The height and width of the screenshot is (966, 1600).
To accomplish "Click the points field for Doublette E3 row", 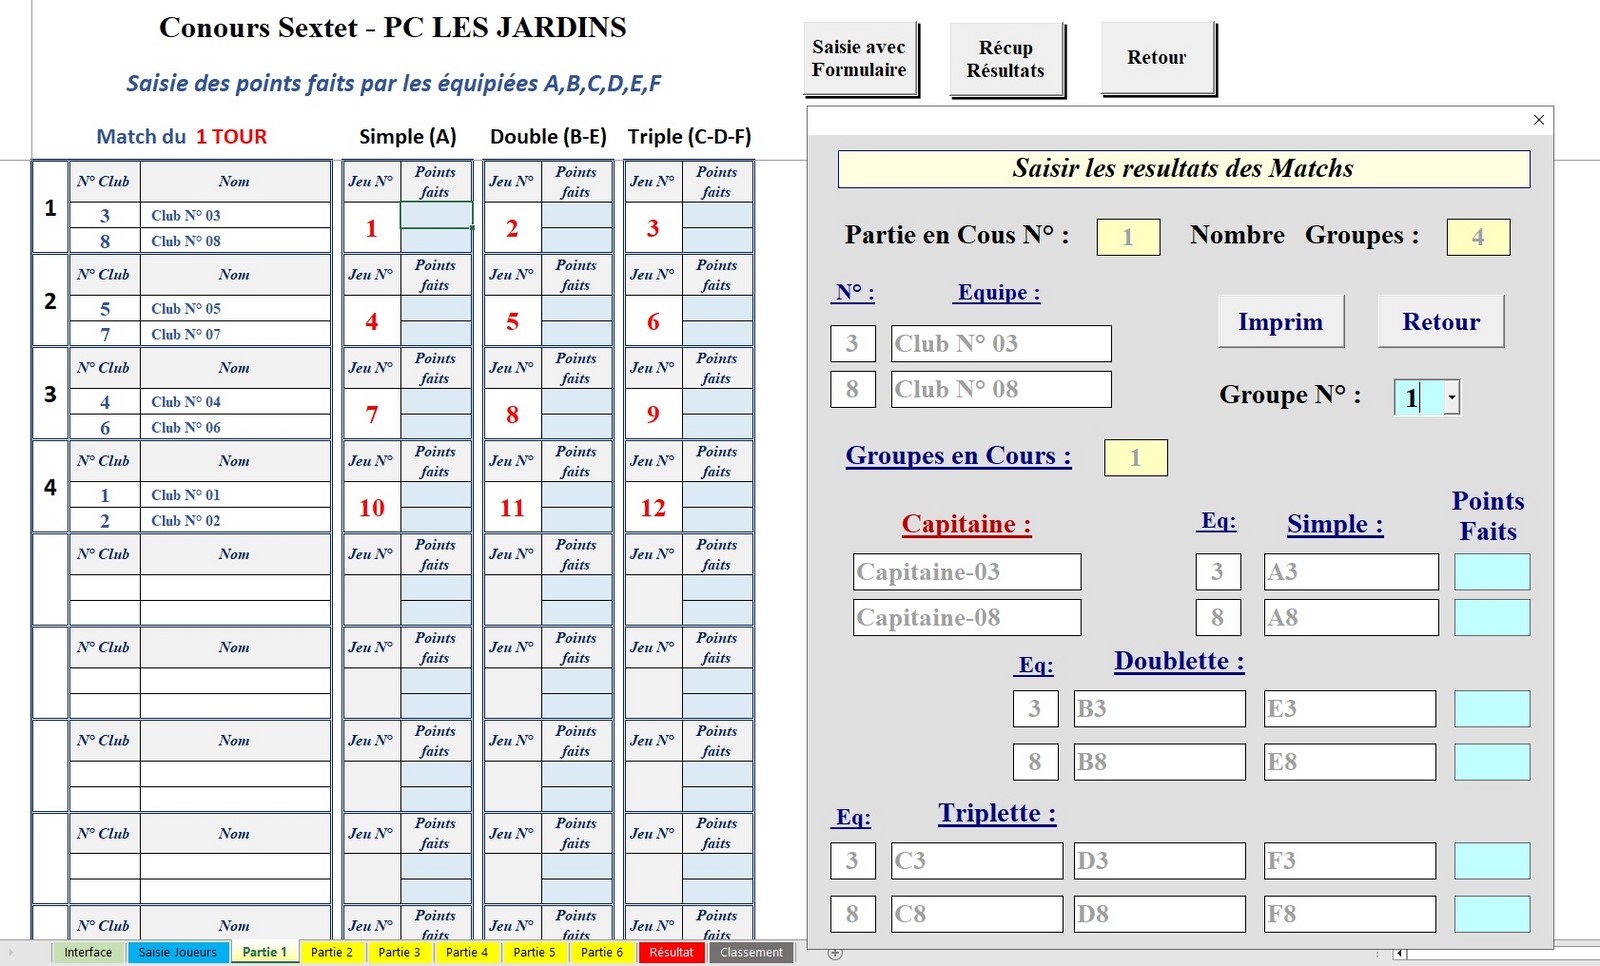I will (x=1491, y=708).
